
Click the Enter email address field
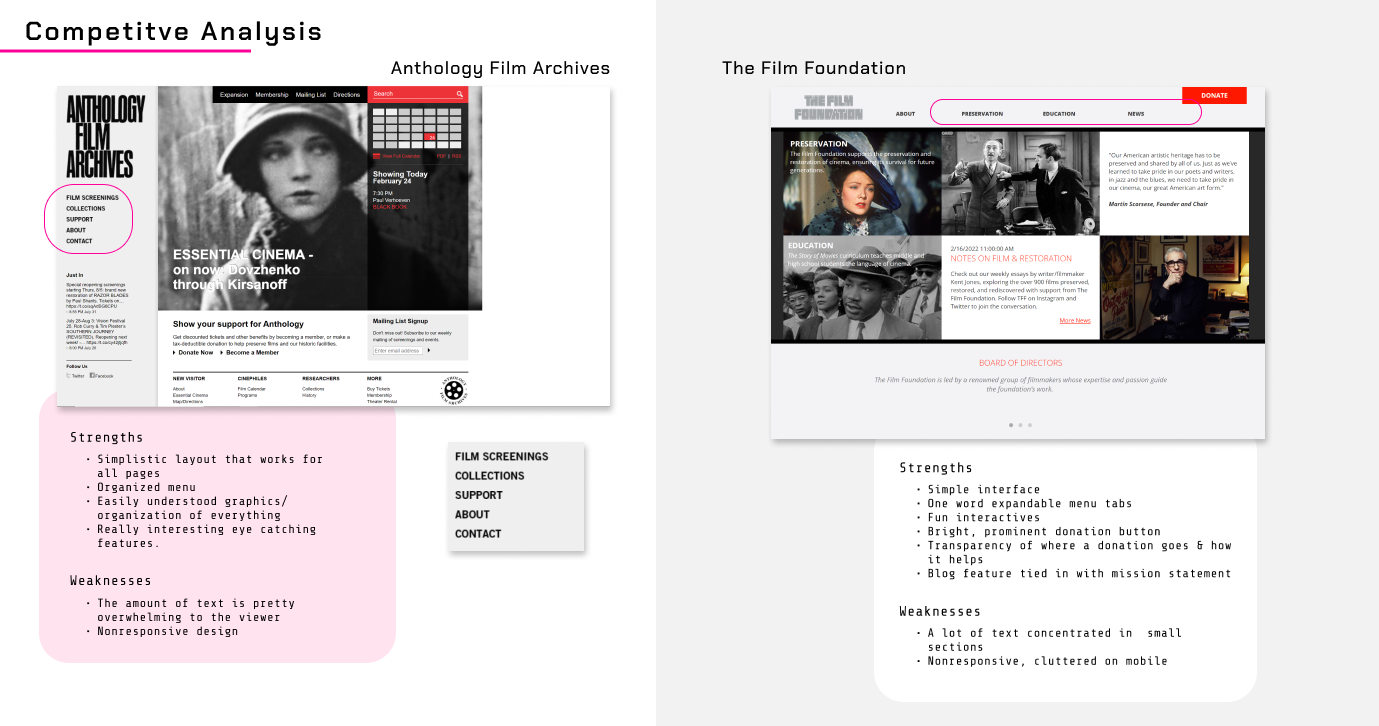coord(397,351)
